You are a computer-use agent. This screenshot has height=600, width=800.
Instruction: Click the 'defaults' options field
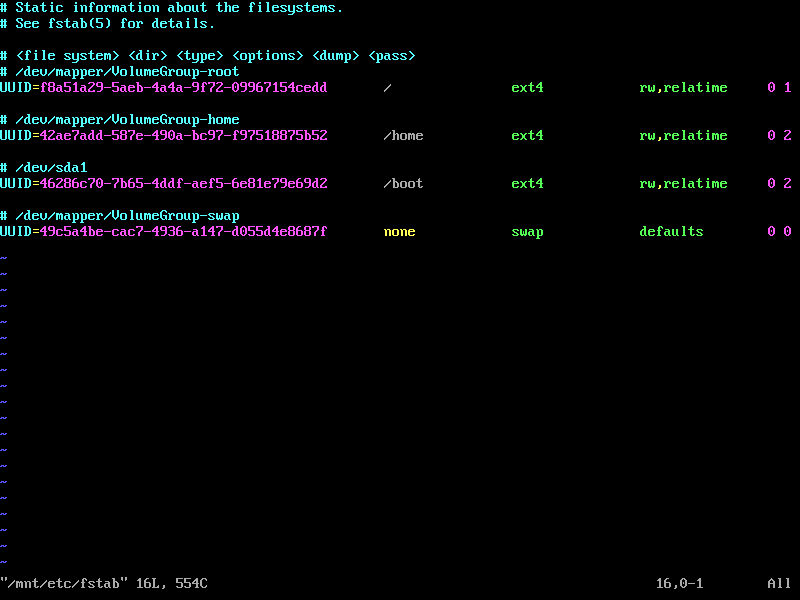tap(671, 232)
